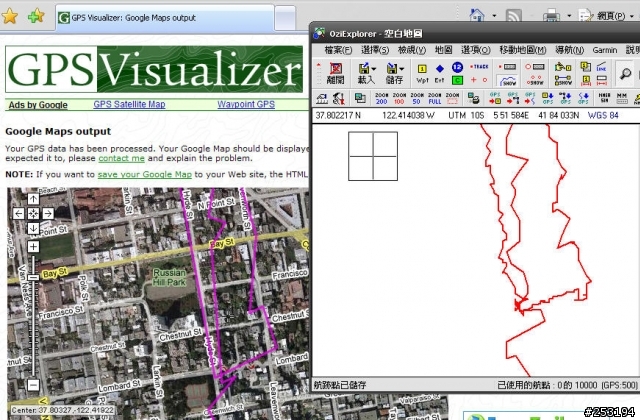This screenshot has height=420, width=640.
Task: Click the green C map comment icon
Action: pyautogui.click(x=457, y=80)
